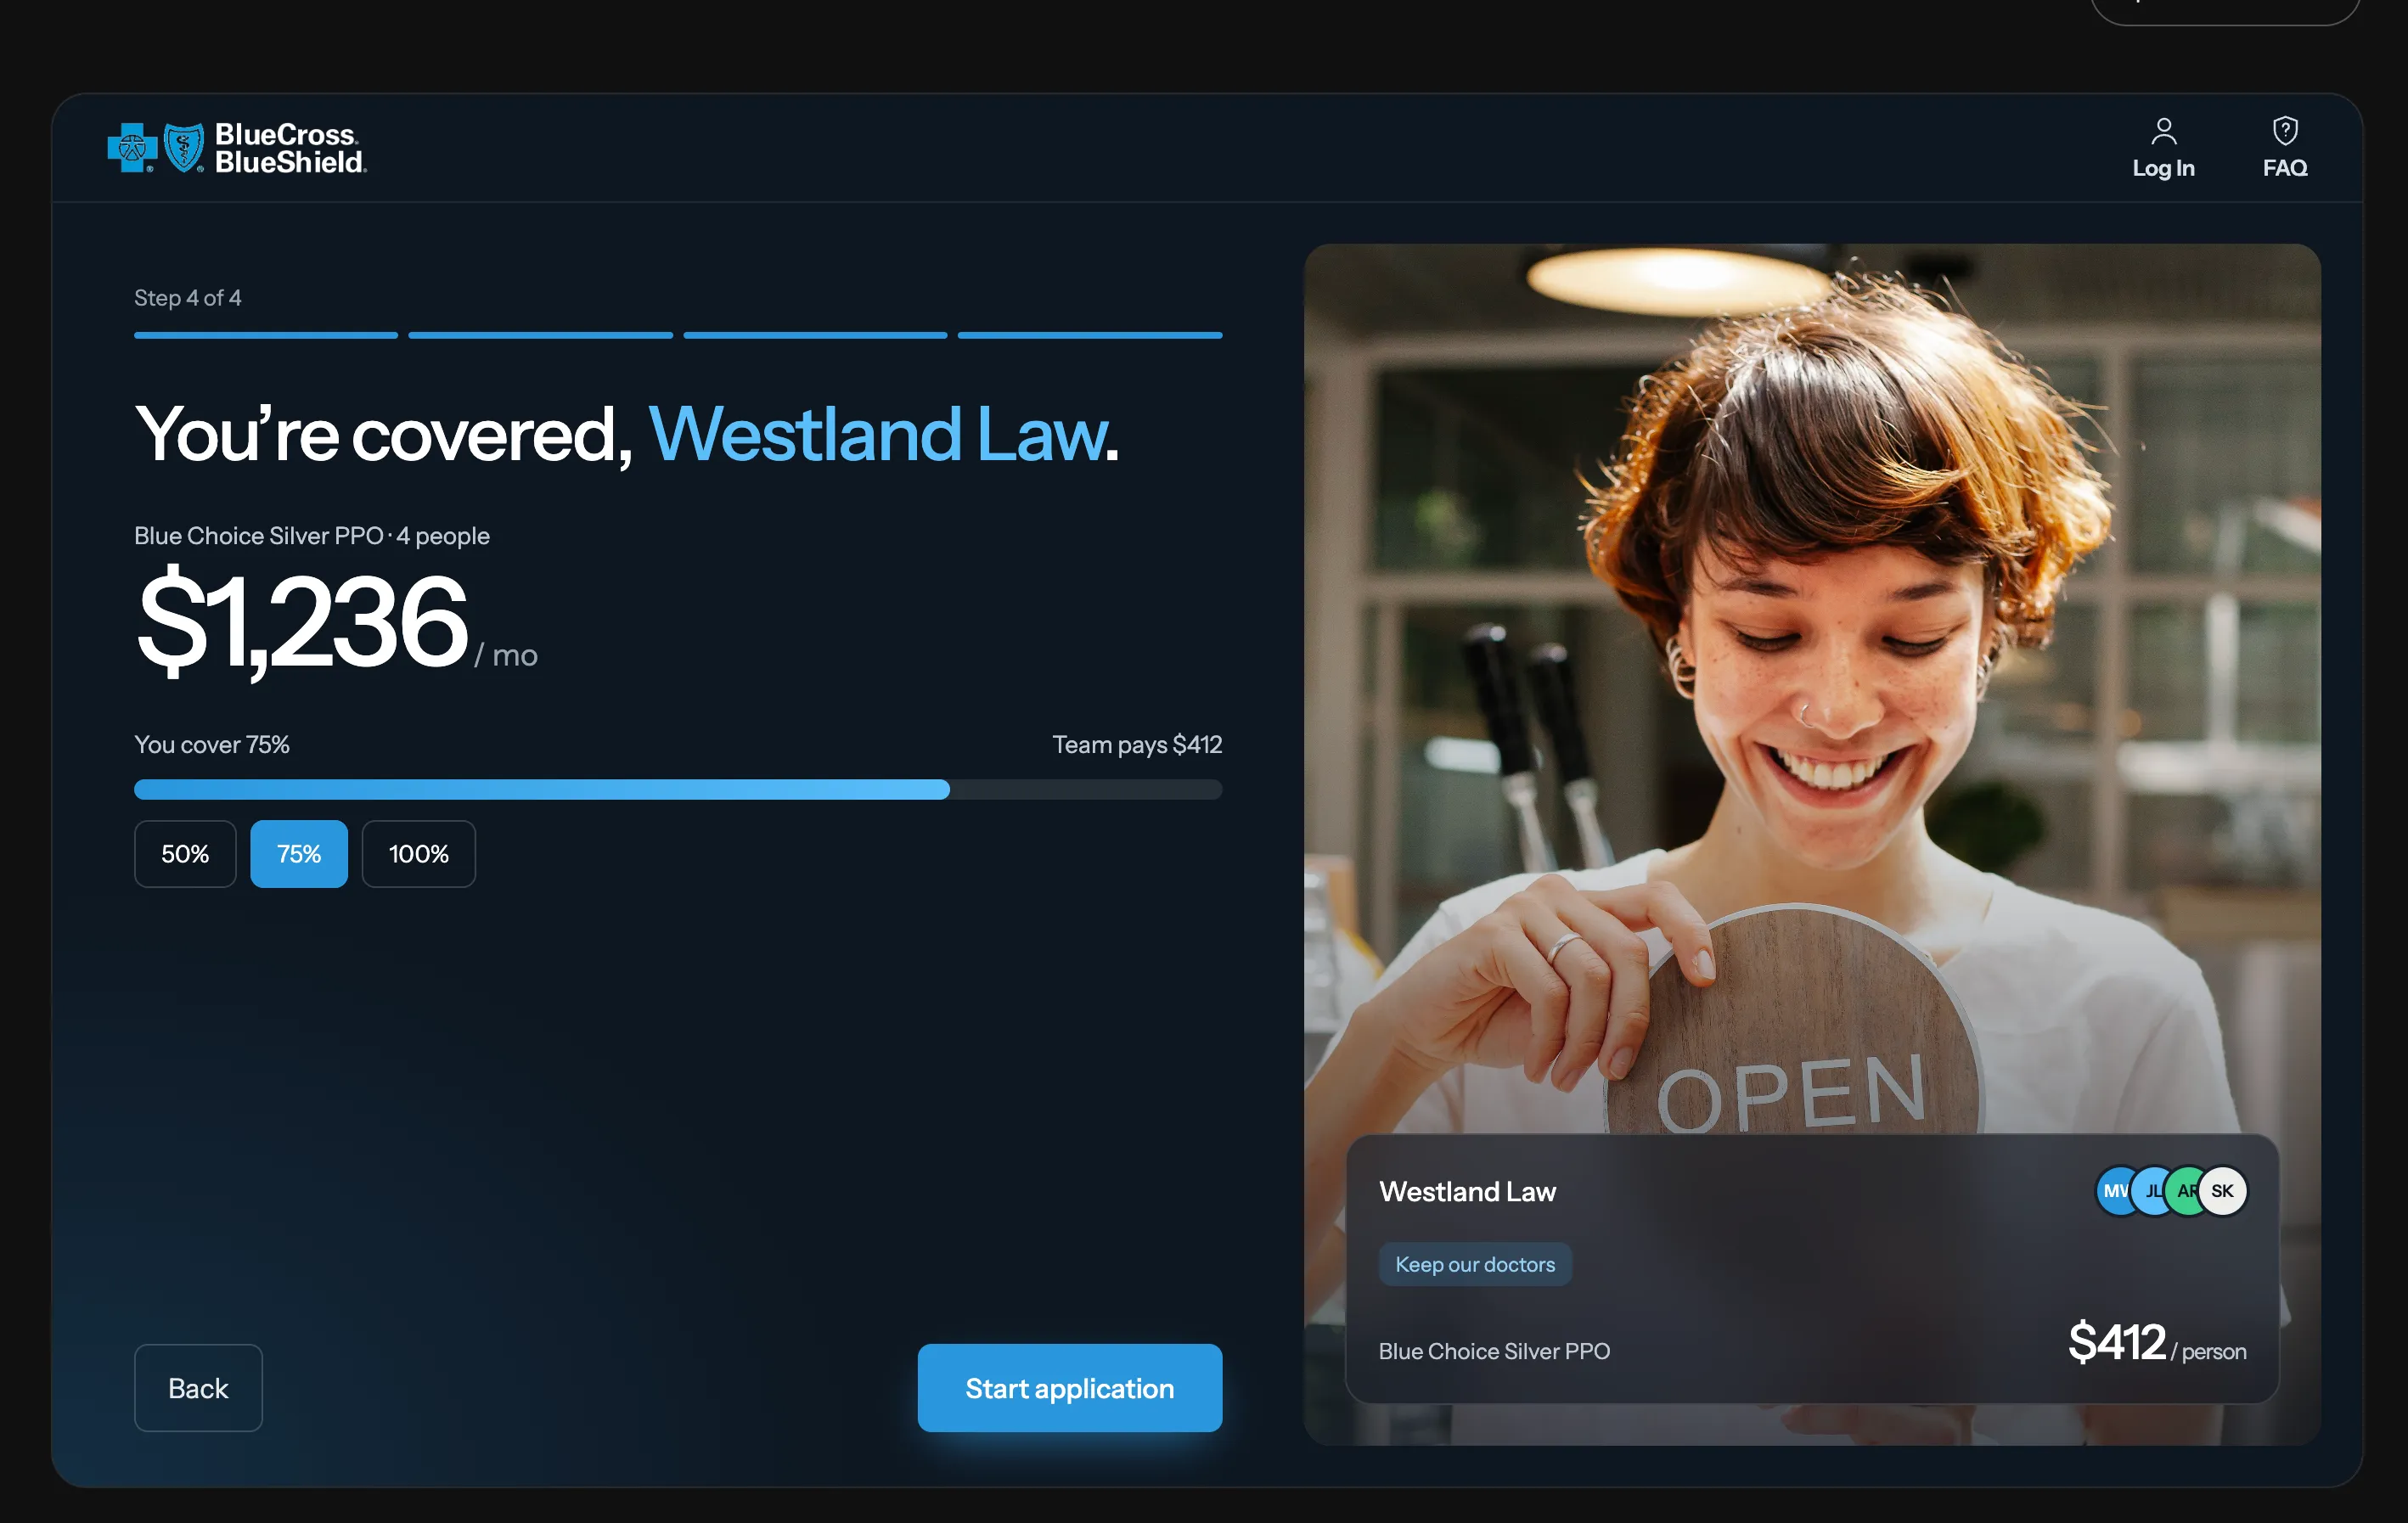The image size is (2408, 1523).
Task: Click the Team pays $412 label
Action: click(1137, 745)
